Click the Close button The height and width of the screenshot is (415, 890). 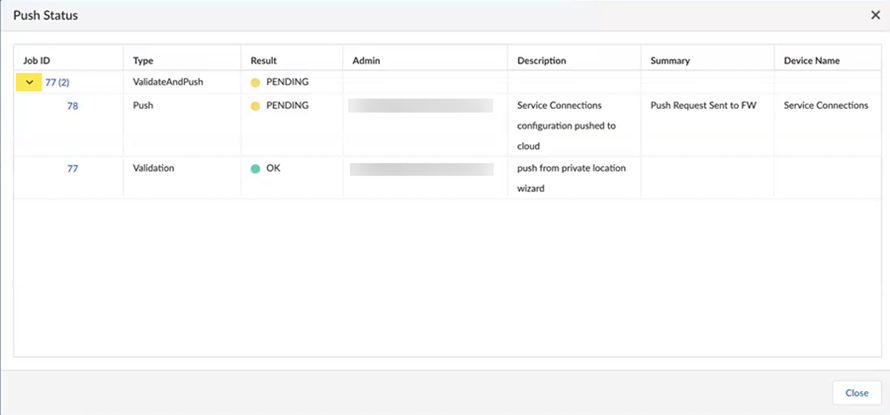(856, 393)
